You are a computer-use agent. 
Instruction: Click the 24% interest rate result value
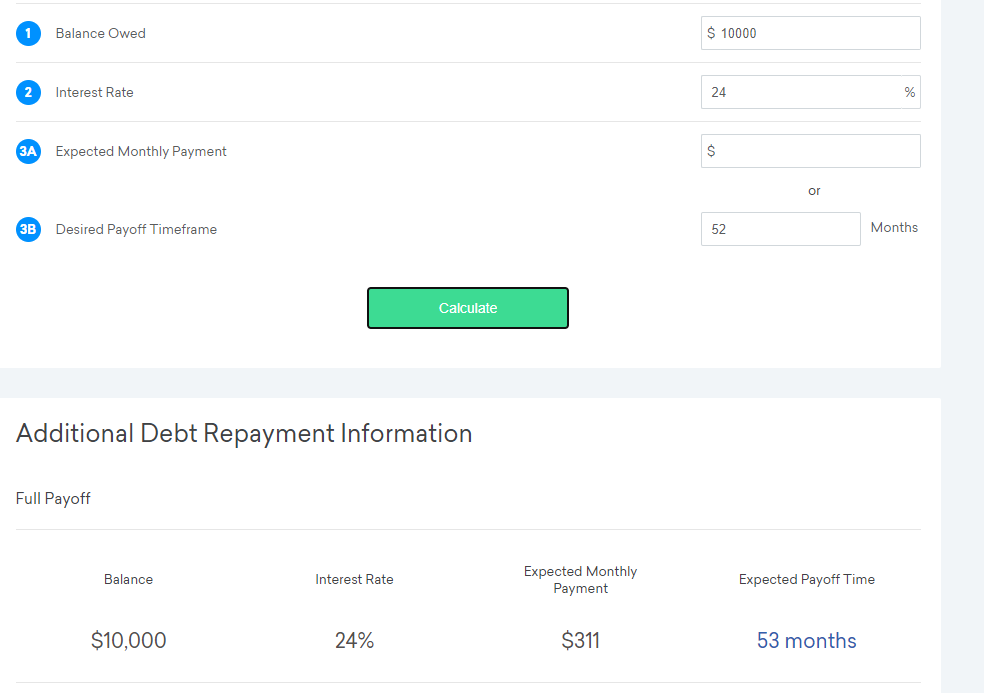[x=354, y=640]
